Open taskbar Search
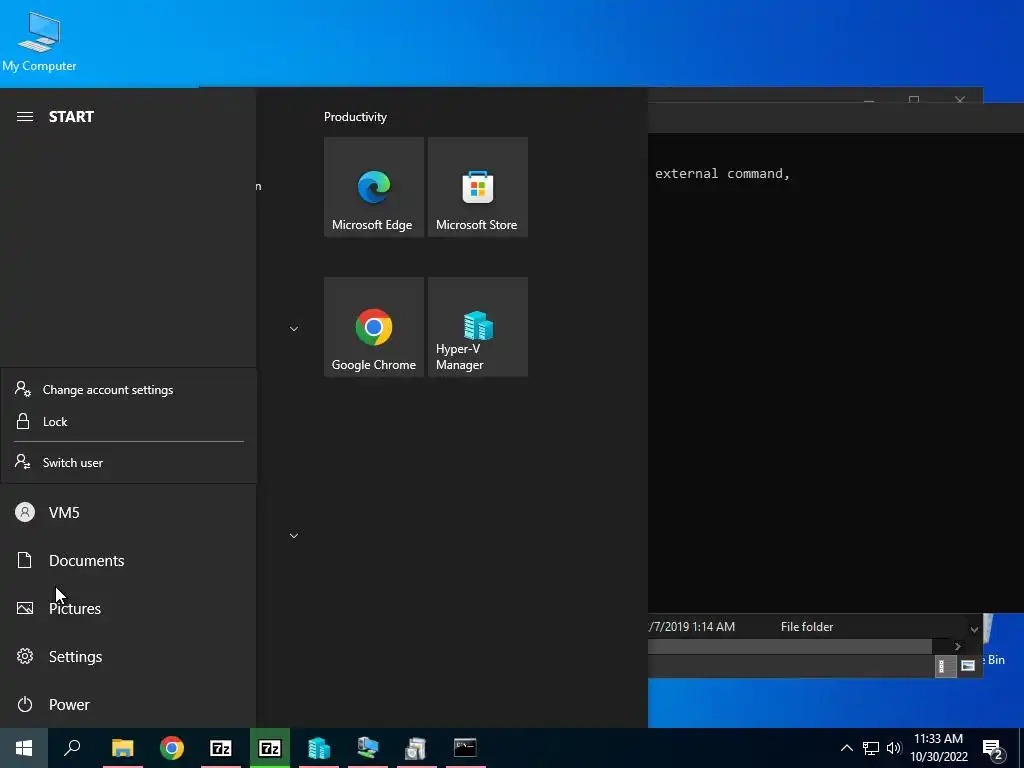 pos(72,748)
